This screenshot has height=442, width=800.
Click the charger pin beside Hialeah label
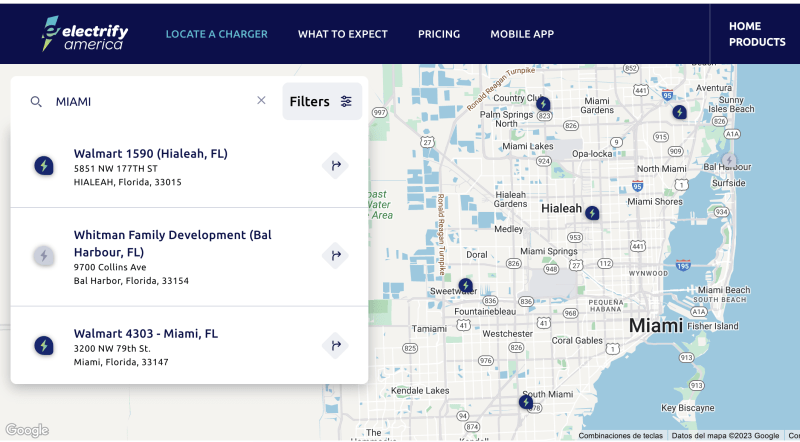click(x=592, y=213)
